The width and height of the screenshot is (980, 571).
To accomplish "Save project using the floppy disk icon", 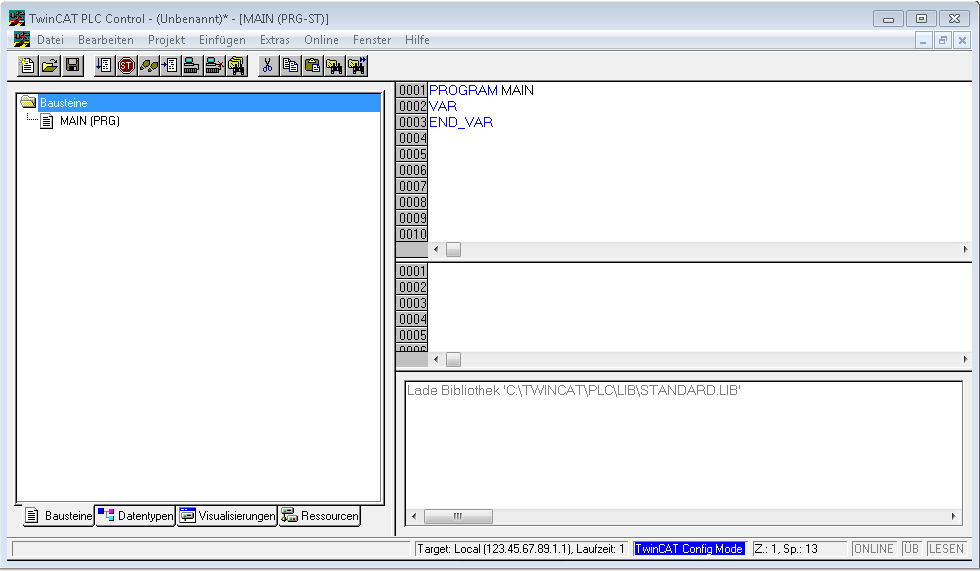I will coord(72,66).
